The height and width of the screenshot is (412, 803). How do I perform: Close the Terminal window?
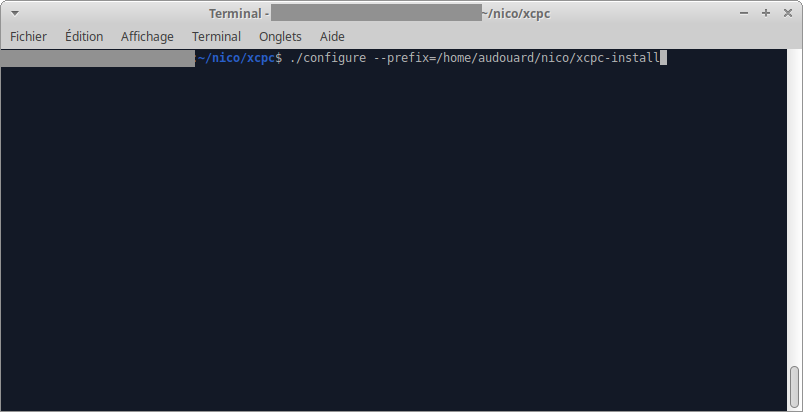[x=786, y=14]
